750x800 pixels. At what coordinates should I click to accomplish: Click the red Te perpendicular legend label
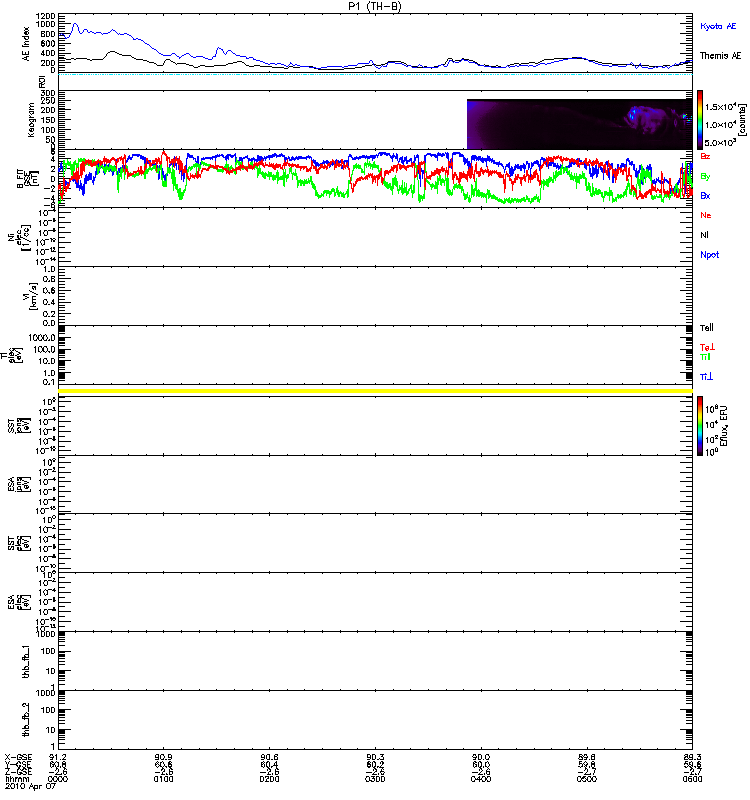[x=707, y=347]
